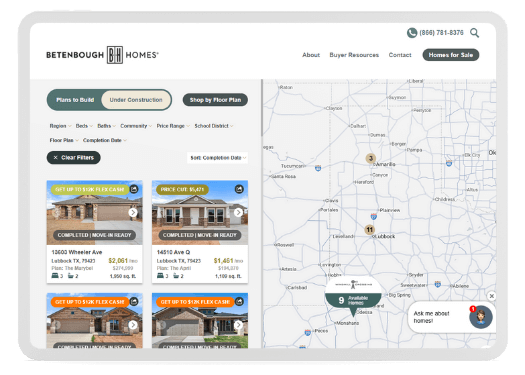
Task: Click the 9 Available Homes map marker
Action: pyautogui.click(x=353, y=296)
